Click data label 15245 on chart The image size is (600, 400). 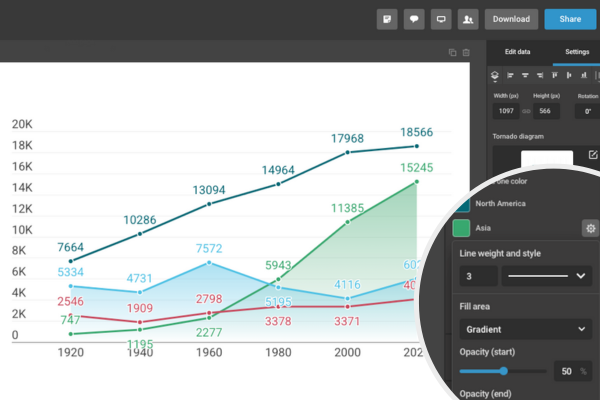coord(416,168)
